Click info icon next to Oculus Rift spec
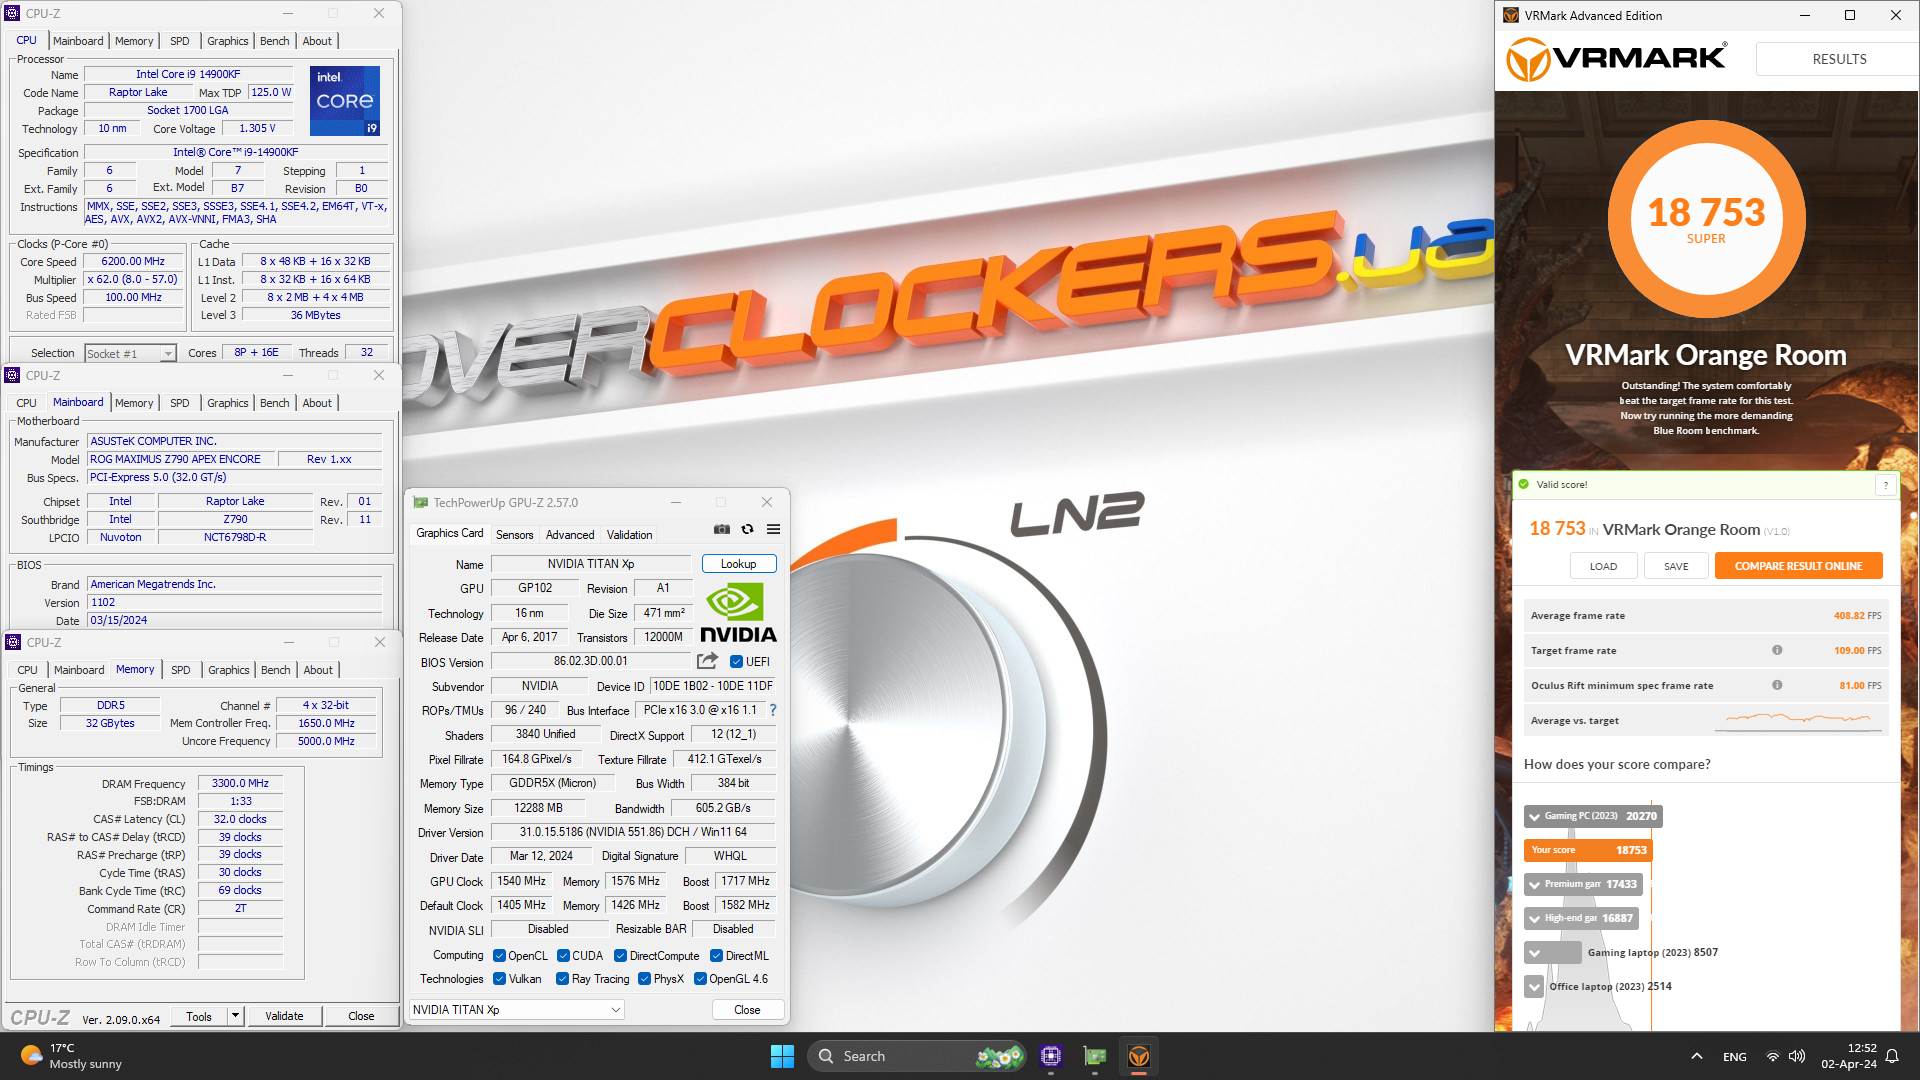This screenshot has width=1920, height=1080. click(1777, 685)
